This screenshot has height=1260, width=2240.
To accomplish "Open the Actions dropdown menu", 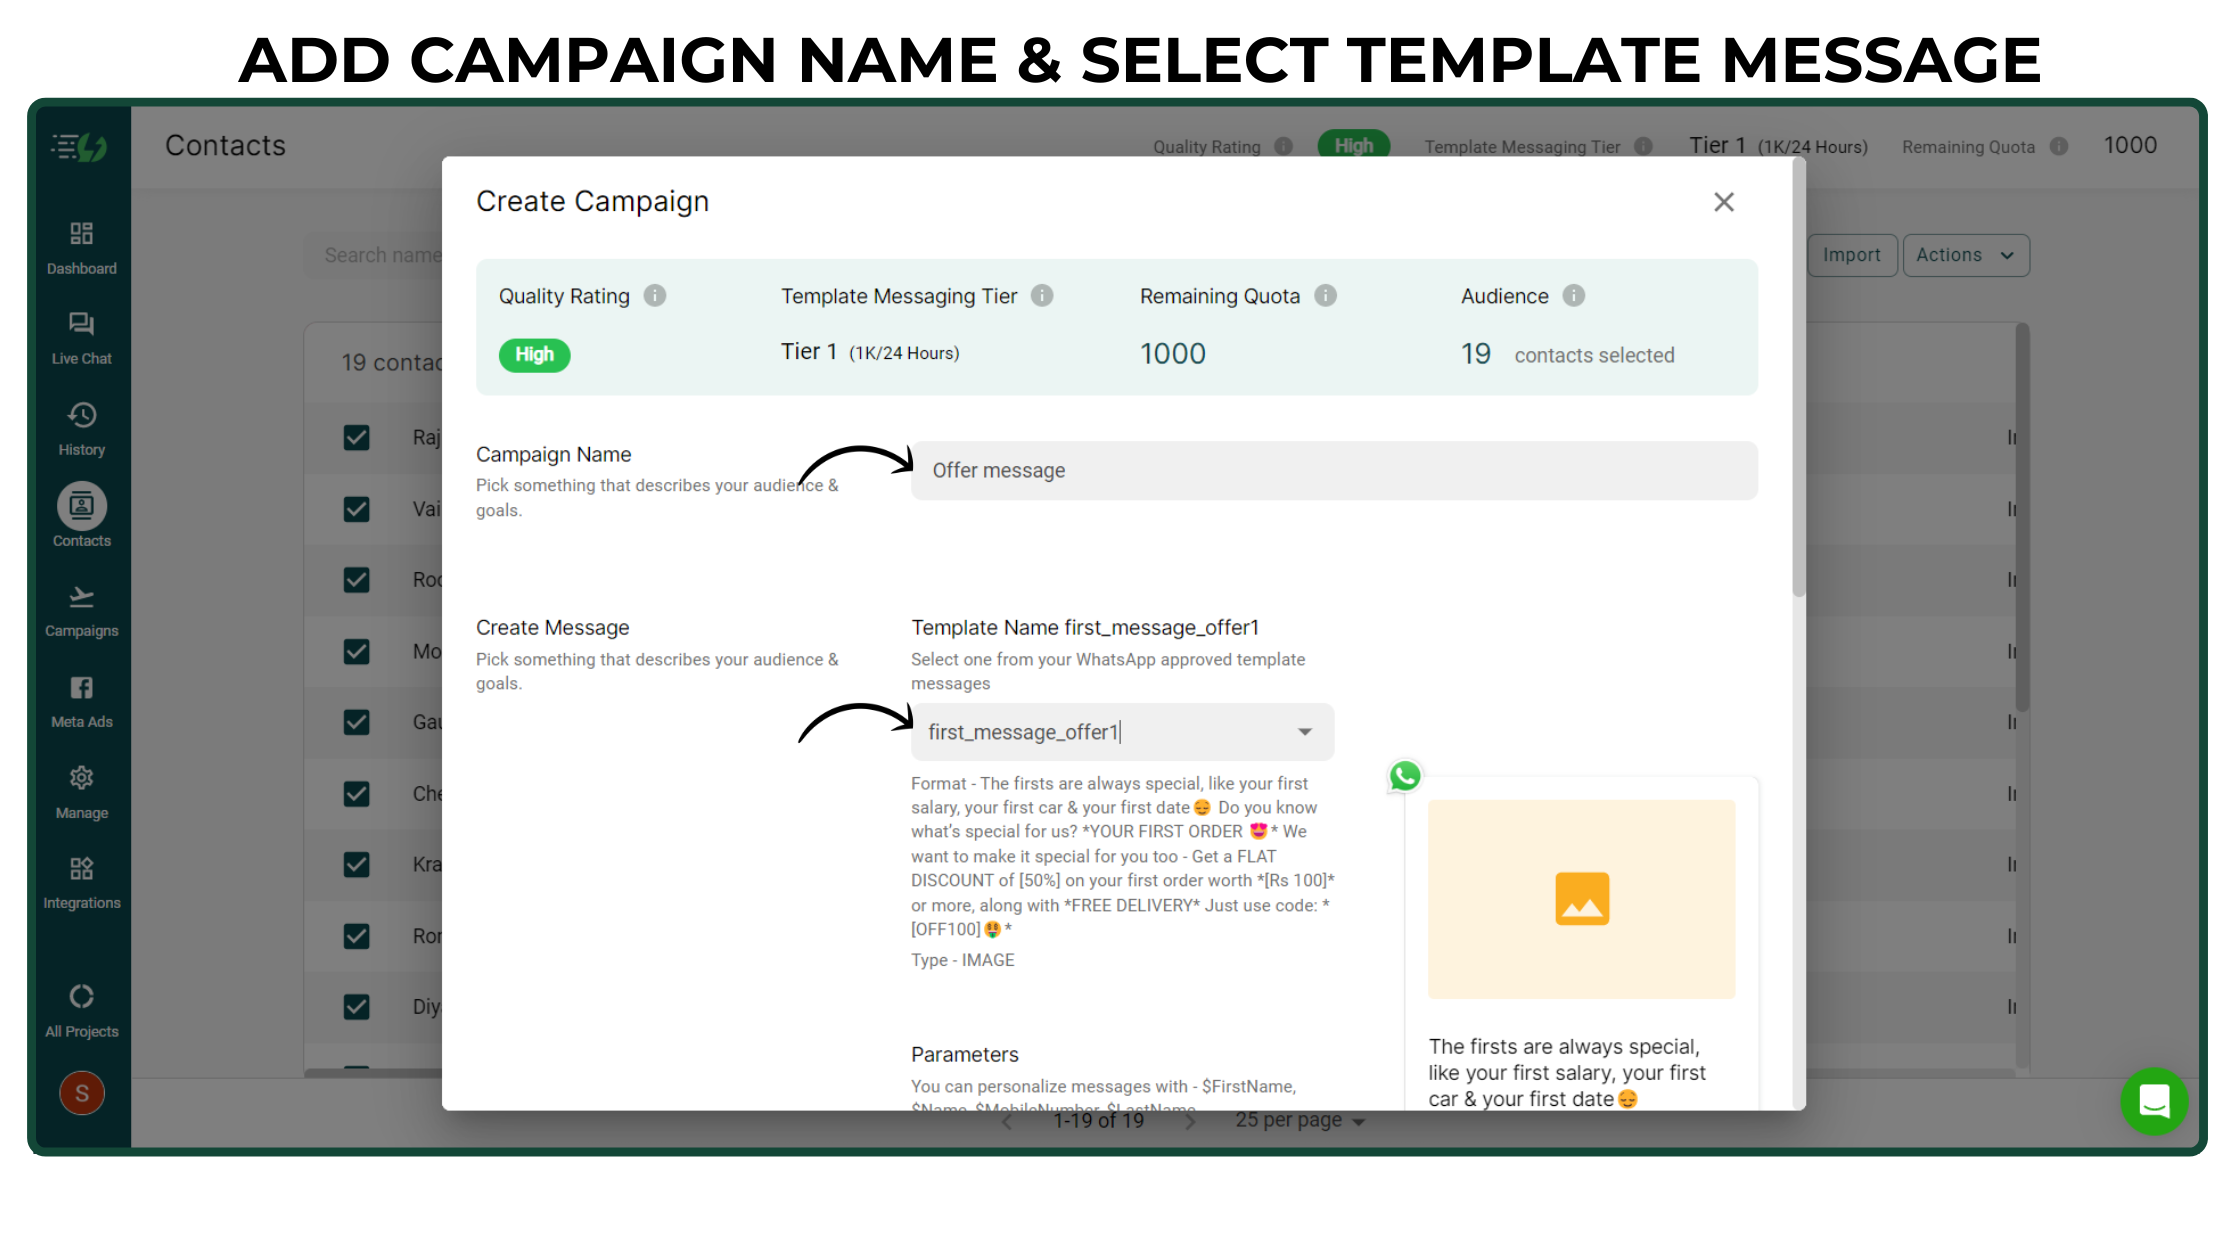I will click(1968, 254).
